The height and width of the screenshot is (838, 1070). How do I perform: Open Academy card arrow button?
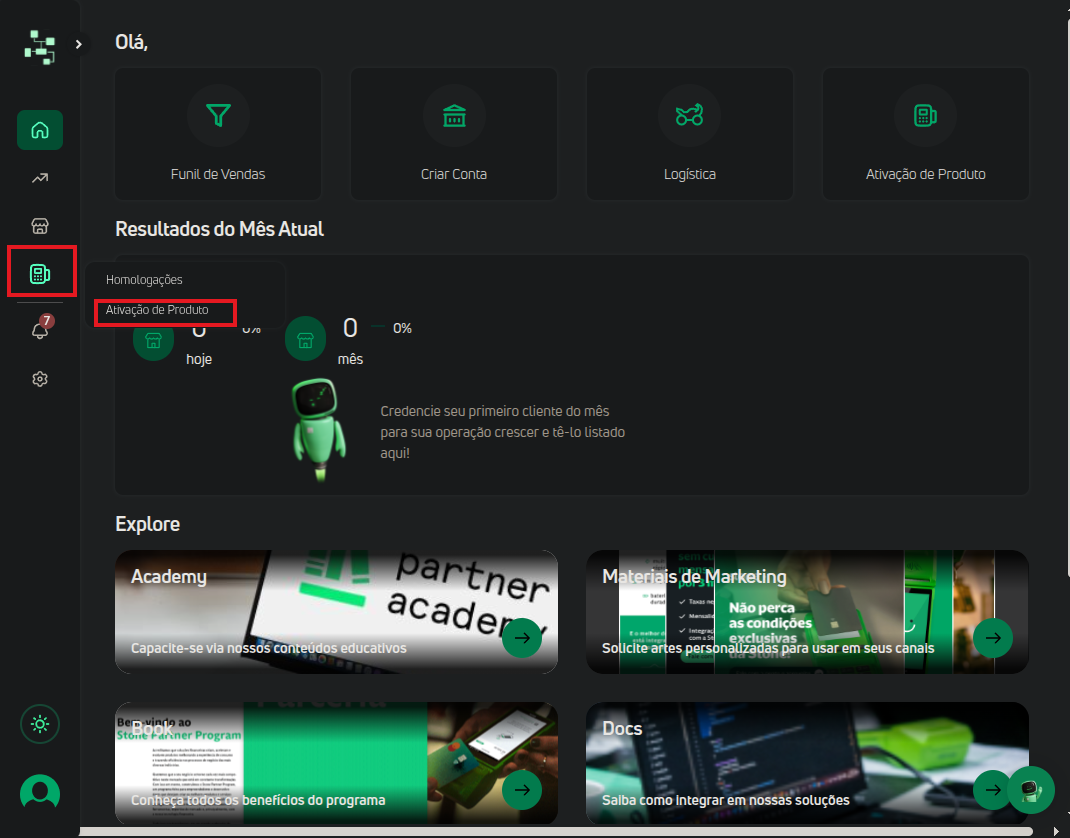point(522,637)
